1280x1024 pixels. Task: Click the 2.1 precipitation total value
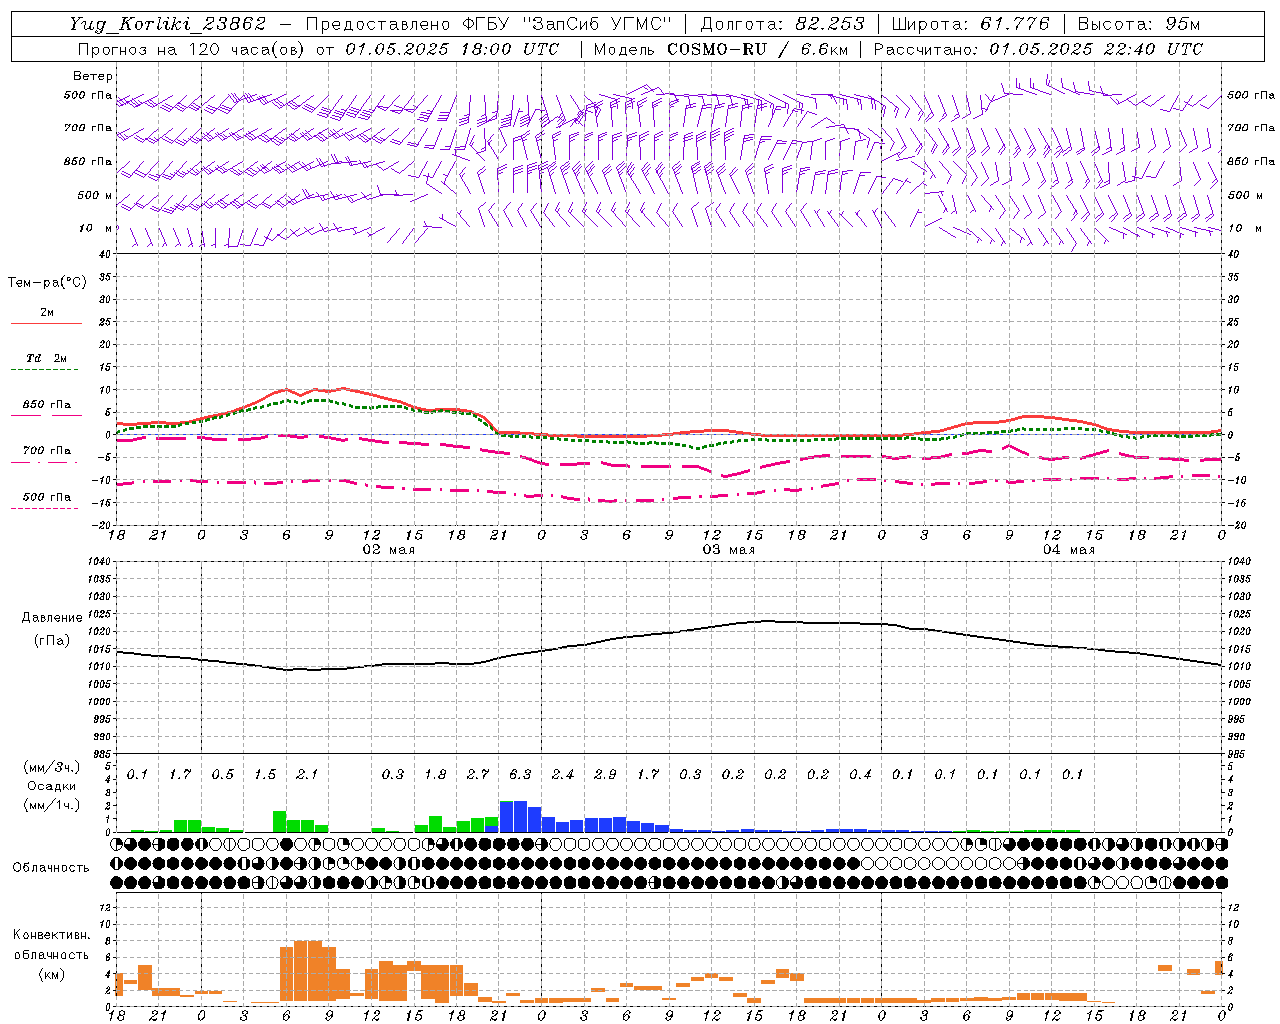click(x=307, y=774)
